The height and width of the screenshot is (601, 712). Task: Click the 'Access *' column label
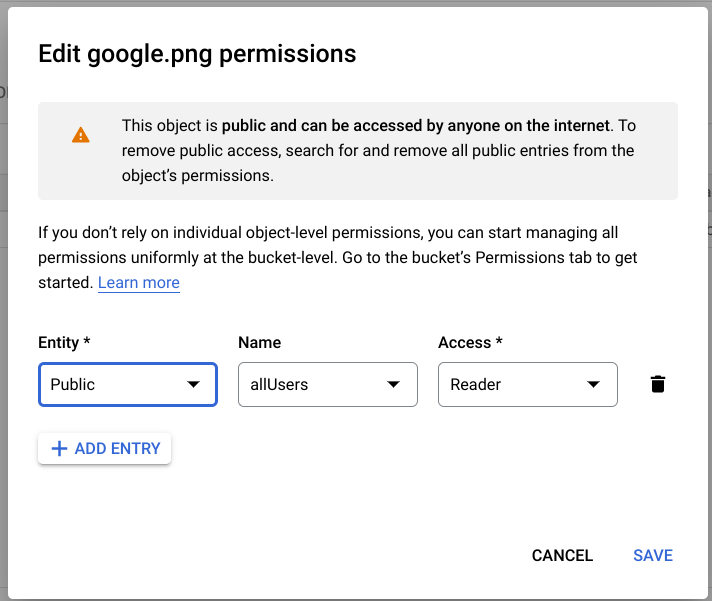(x=470, y=343)
